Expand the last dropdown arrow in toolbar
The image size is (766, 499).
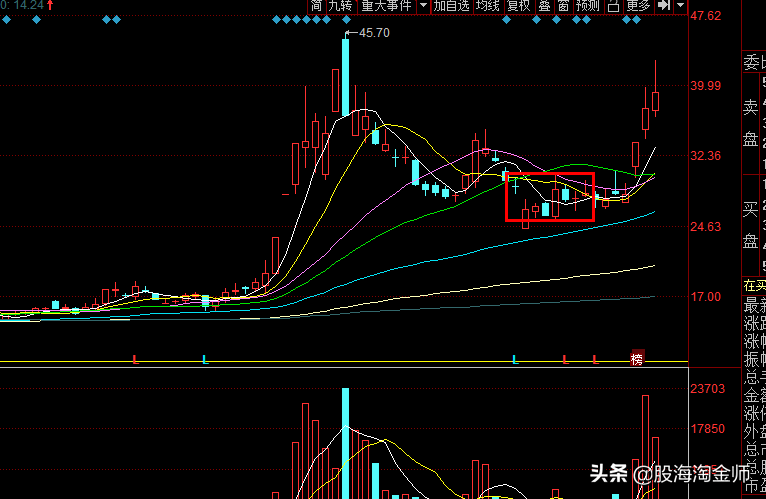click(681, 6)
